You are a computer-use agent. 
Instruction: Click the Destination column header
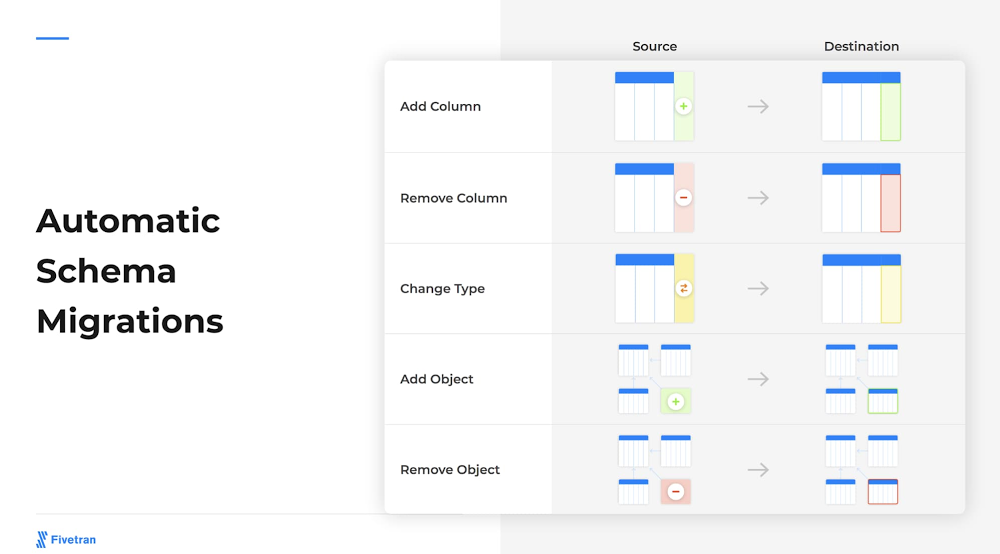861,47
